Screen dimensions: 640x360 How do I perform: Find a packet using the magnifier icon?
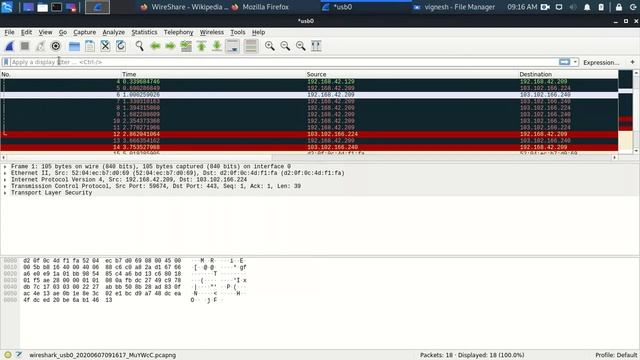[x=139, y=46]
